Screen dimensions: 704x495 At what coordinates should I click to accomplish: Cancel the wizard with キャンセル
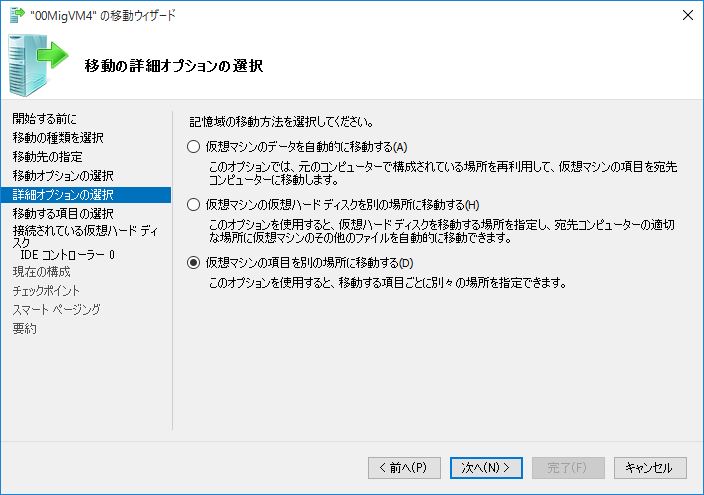[x=650, y=468]
